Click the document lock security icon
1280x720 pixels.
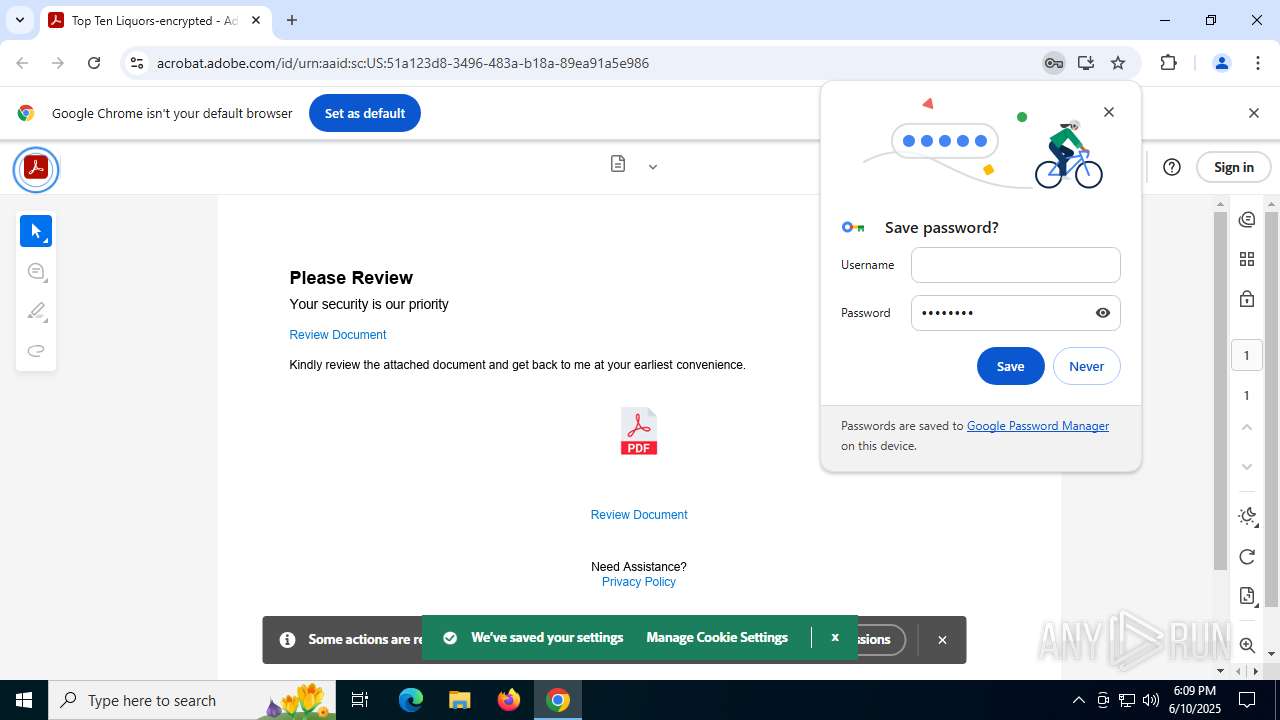[x=1247, y=298]
